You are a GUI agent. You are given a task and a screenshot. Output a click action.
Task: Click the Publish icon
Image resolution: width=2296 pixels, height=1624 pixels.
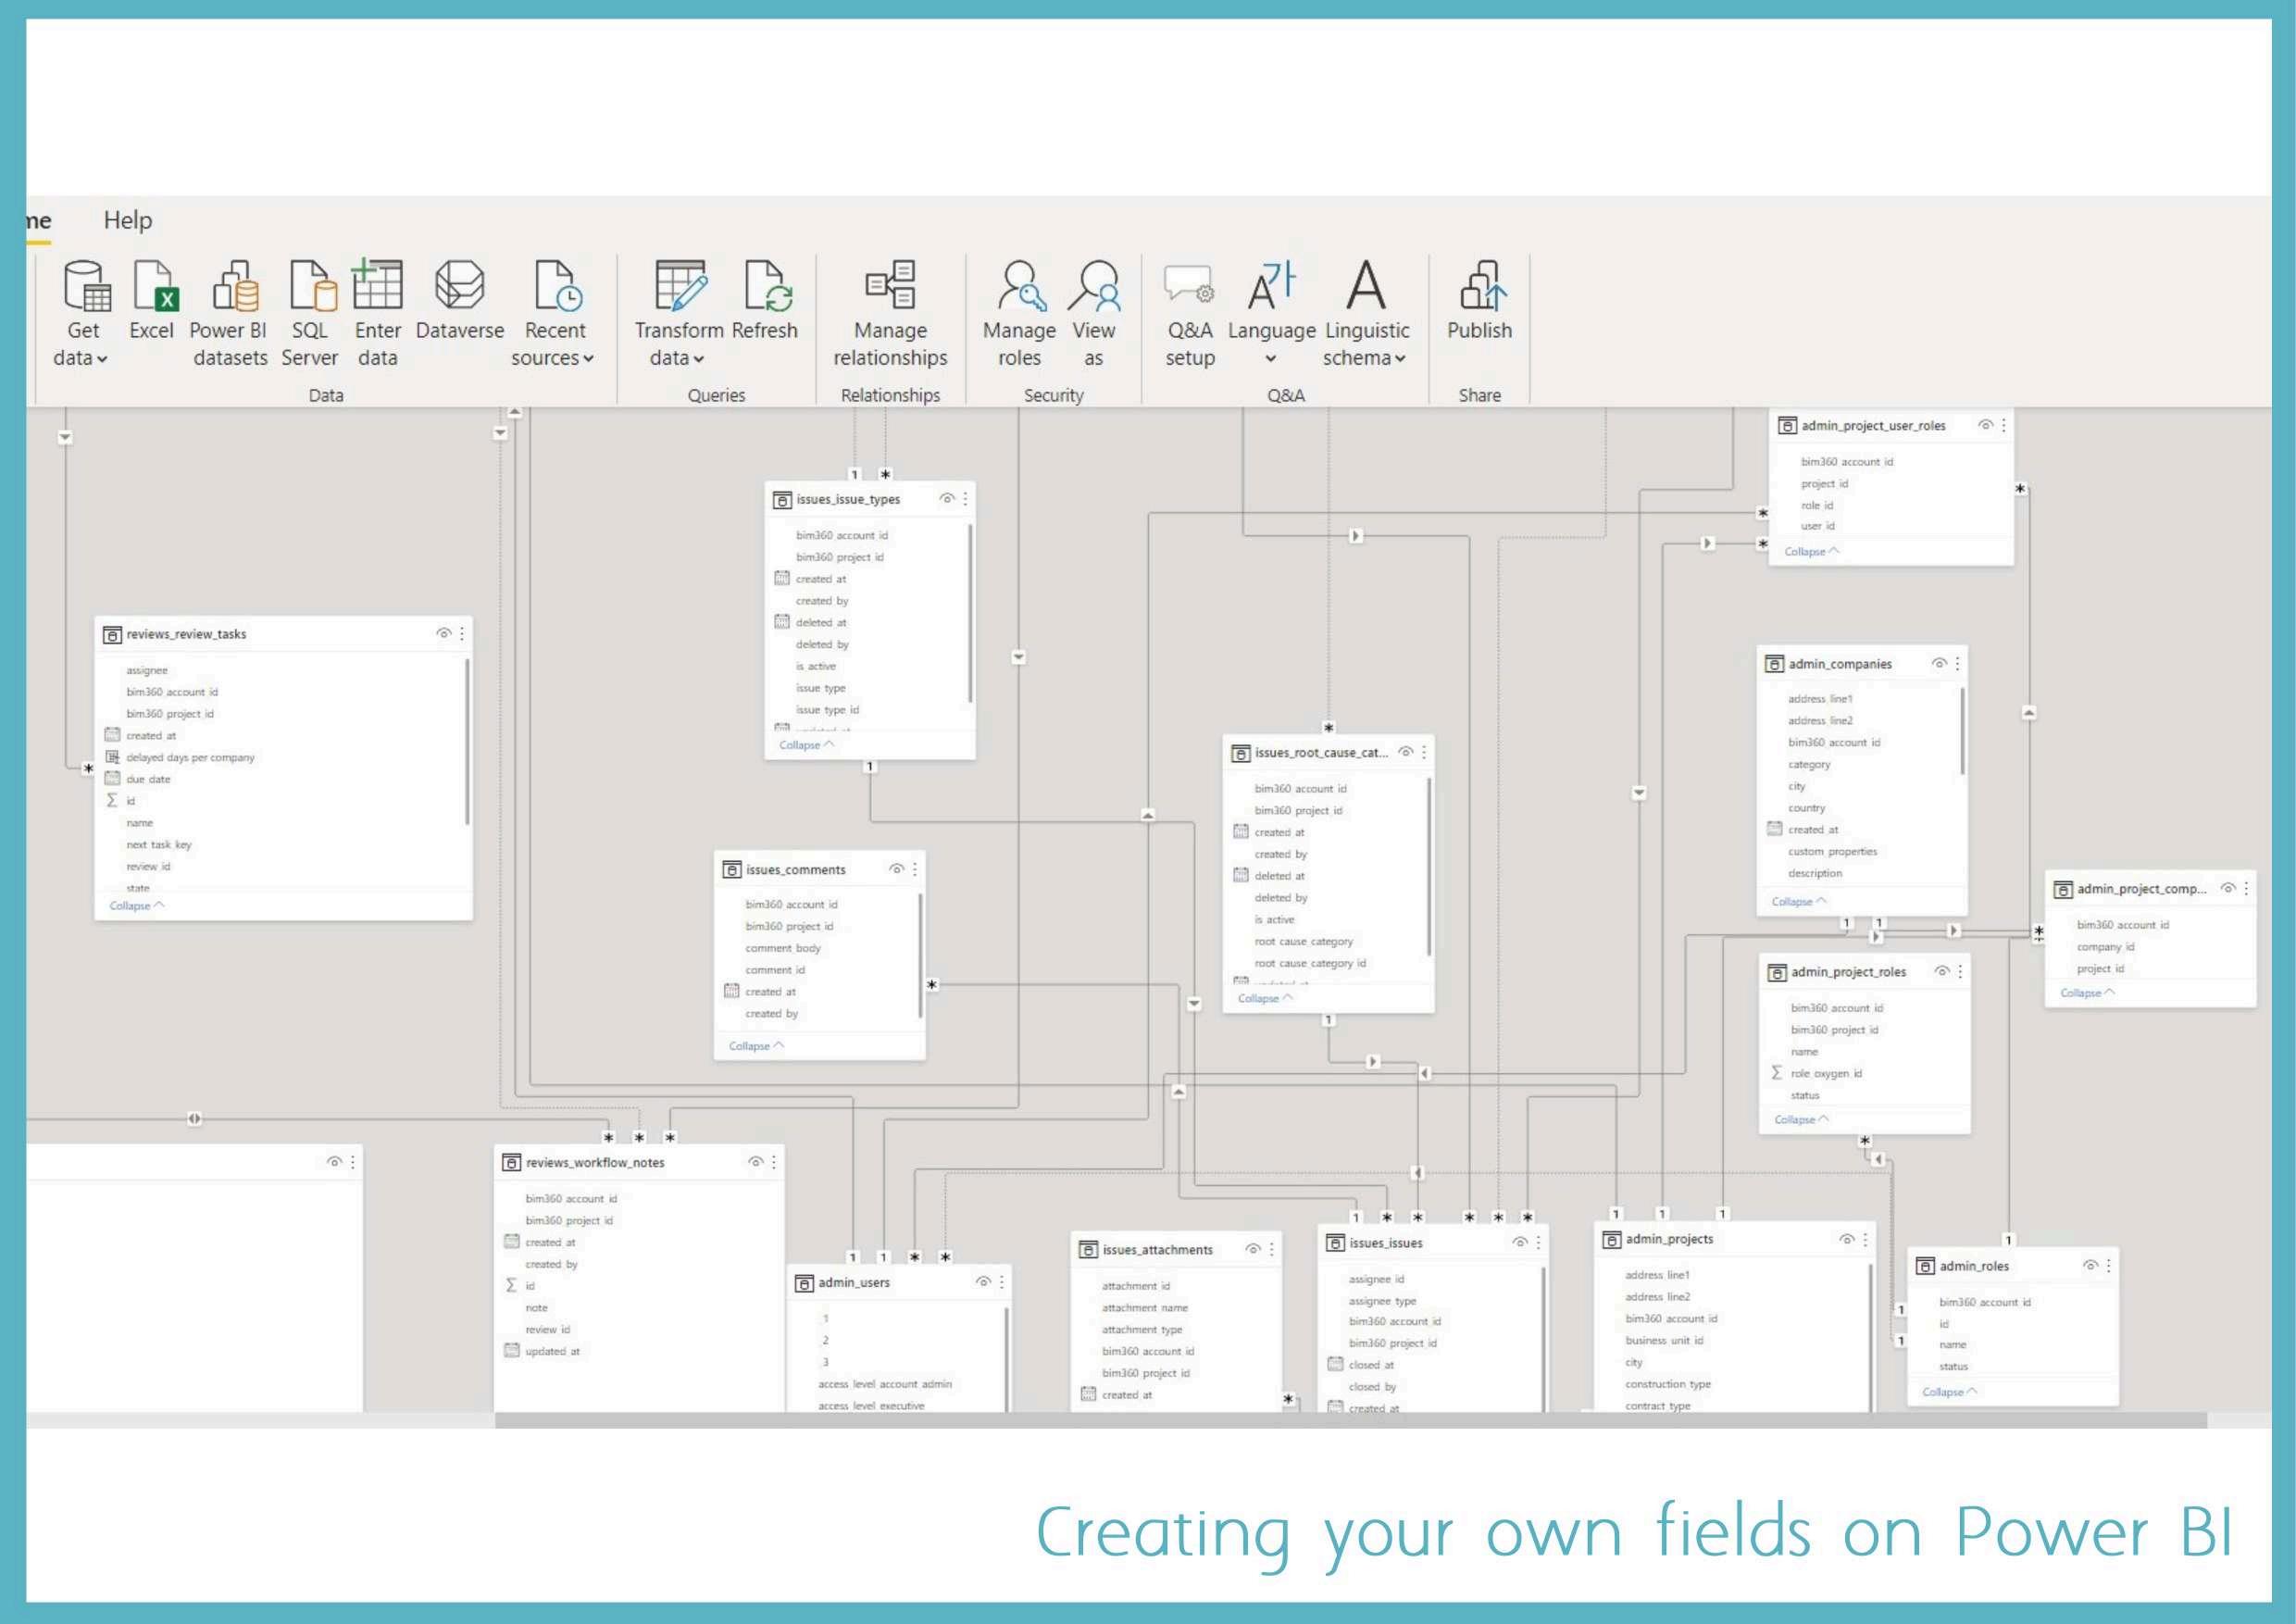[x=1480, y=287]
